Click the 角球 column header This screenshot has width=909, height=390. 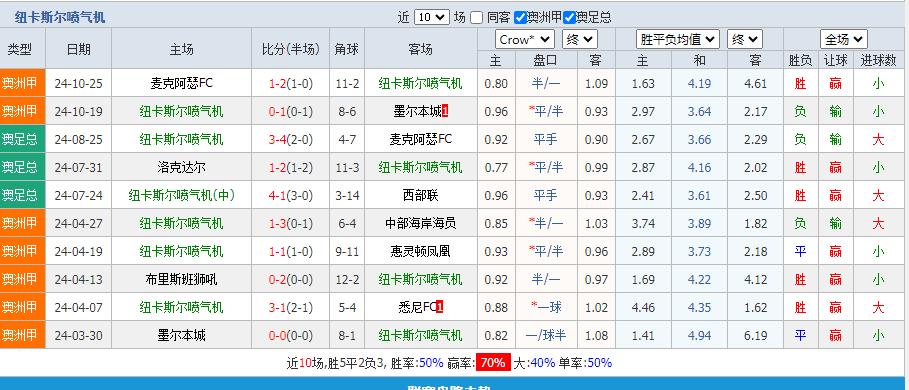click(x=347, y=49)
